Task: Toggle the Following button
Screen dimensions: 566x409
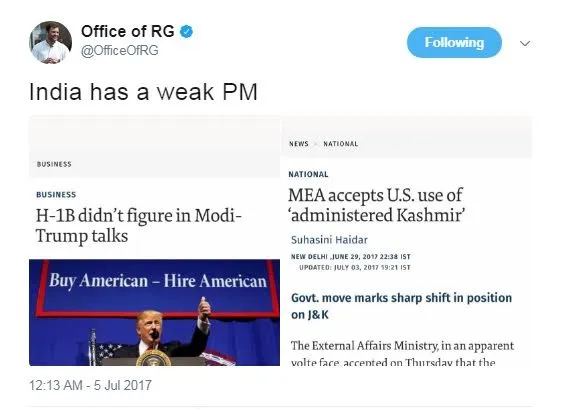Action: pos(454,42)
